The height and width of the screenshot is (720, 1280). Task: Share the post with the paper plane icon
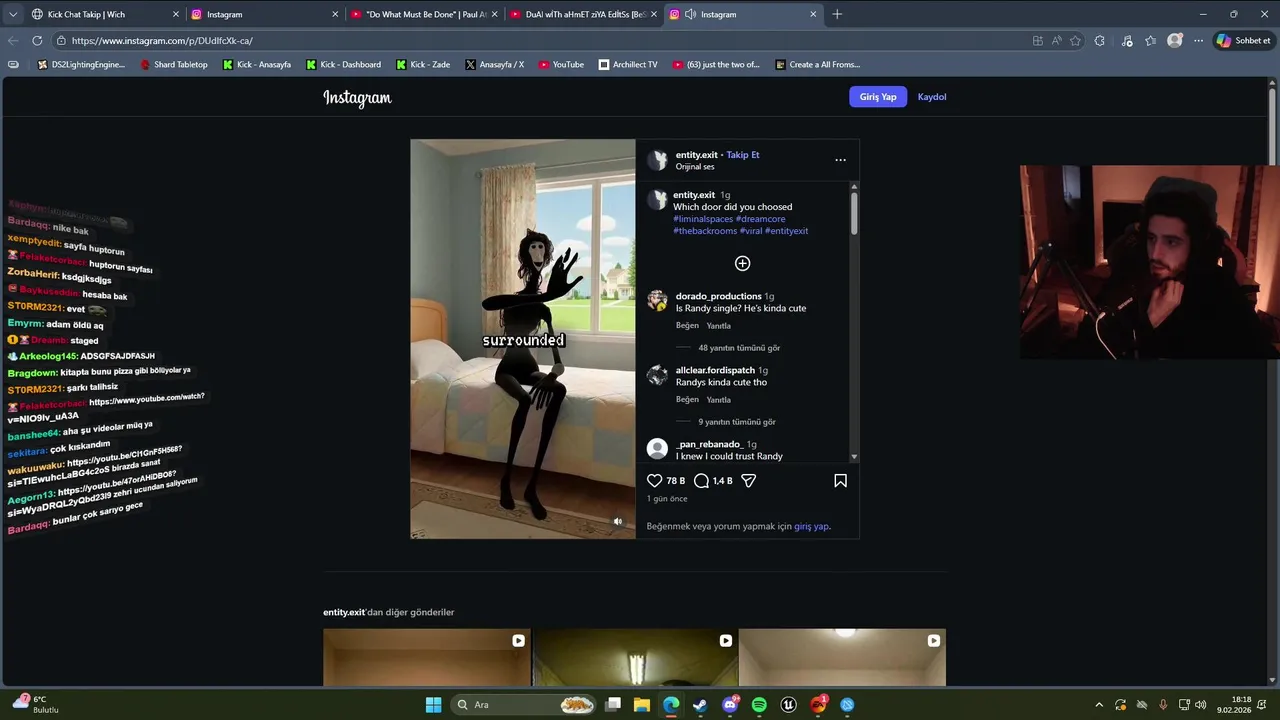[x=748, y=481]
